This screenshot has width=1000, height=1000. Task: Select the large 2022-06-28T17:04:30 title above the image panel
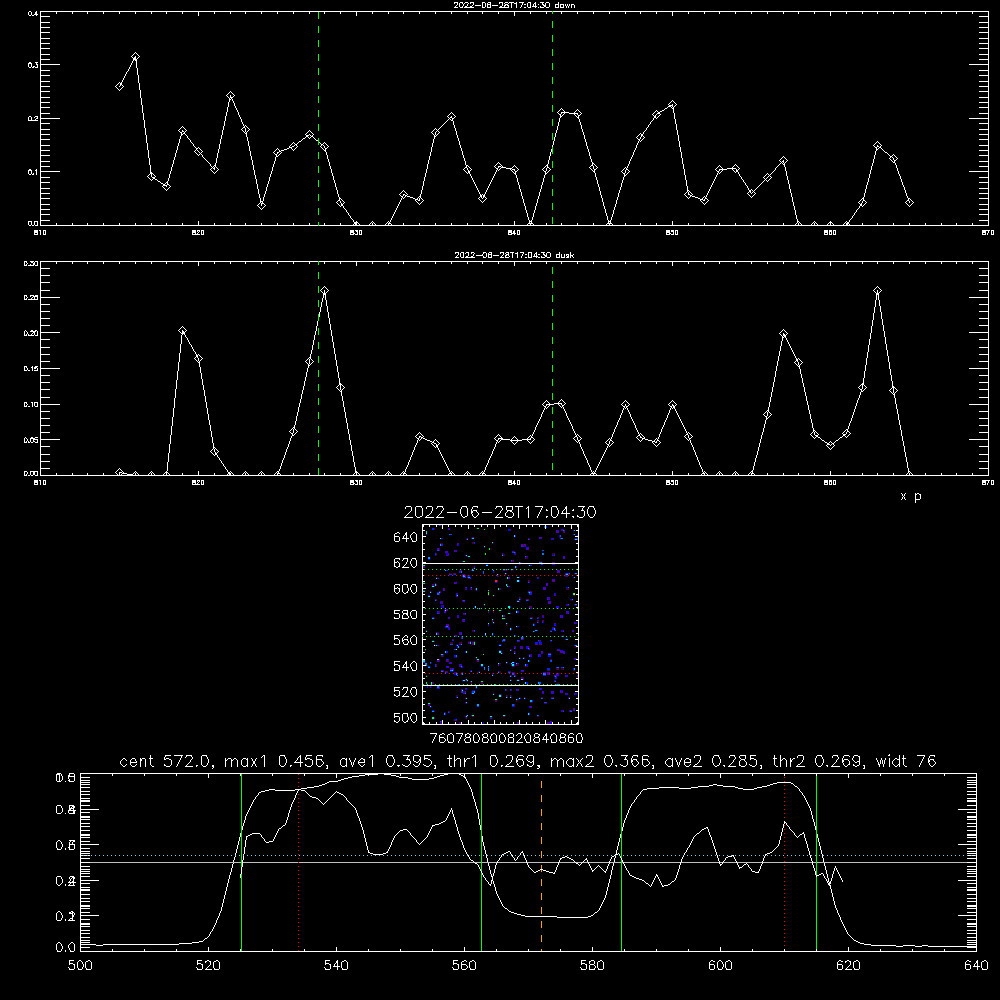(x=500, y=512)
